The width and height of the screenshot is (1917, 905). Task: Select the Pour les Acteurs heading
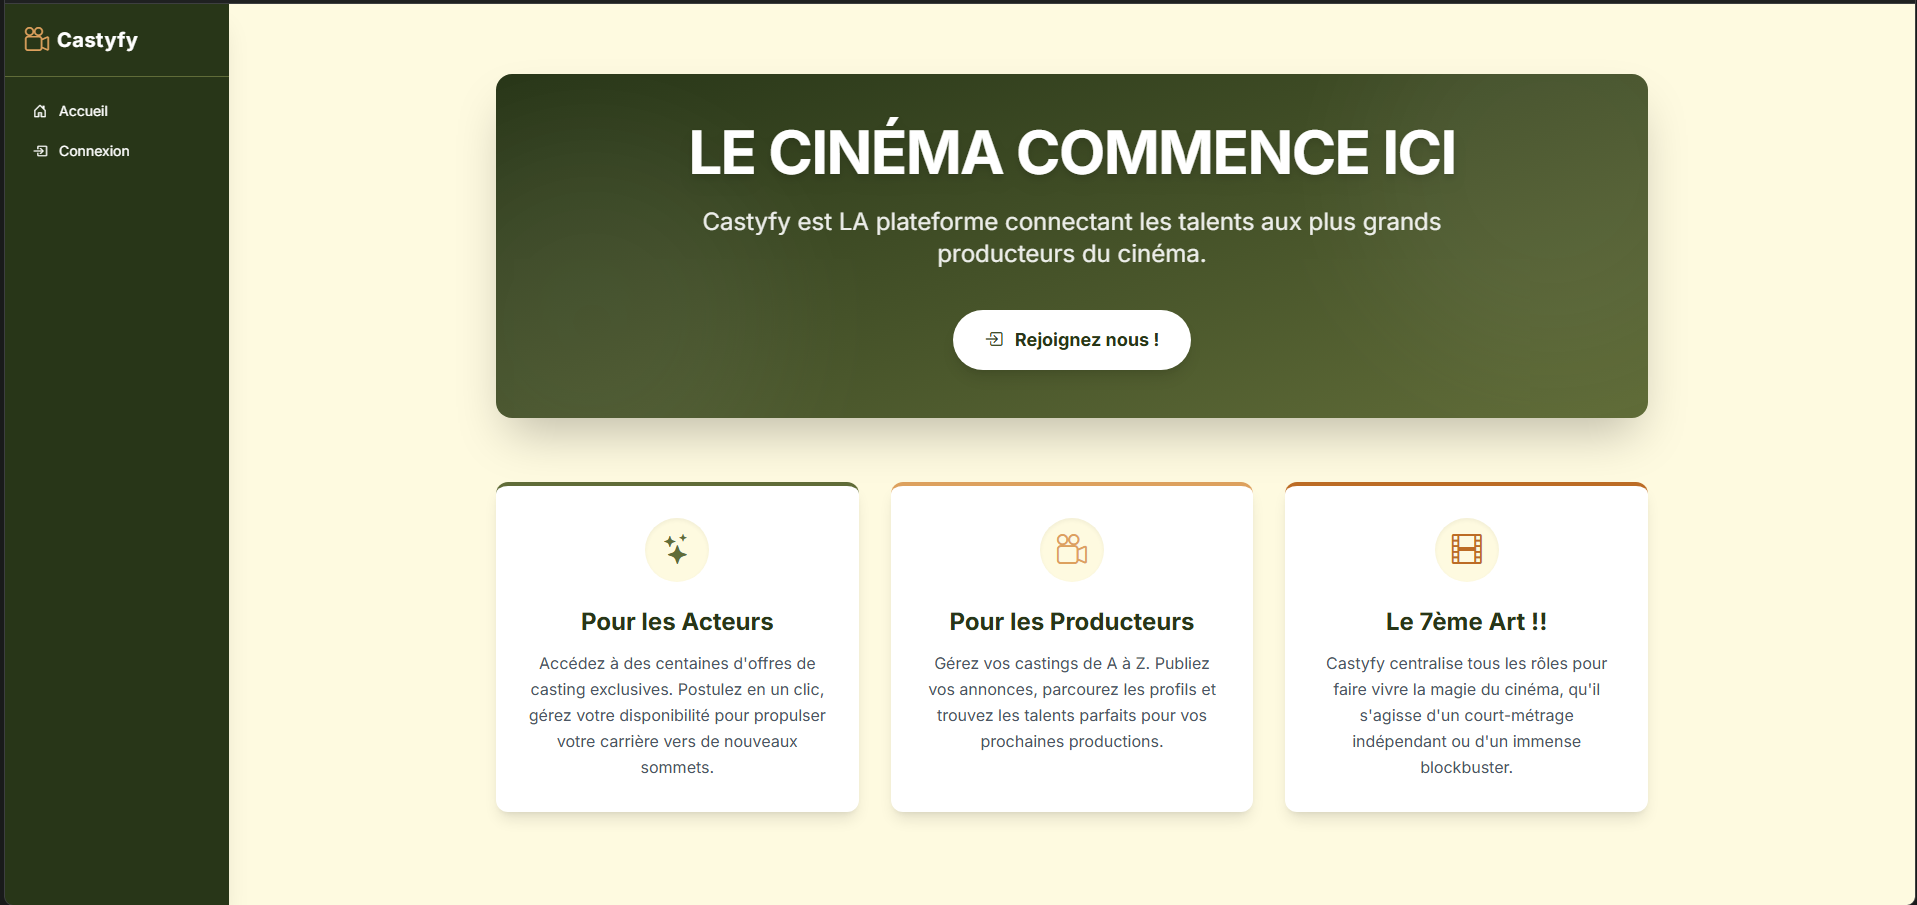(677, 621)
